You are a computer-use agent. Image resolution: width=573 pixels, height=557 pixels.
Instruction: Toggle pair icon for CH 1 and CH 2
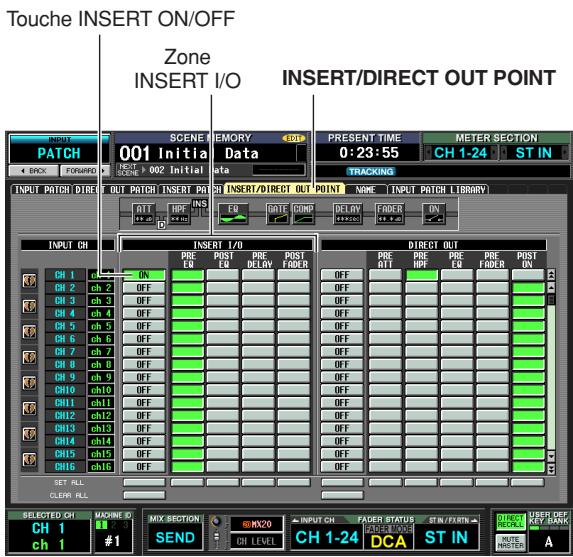[29, 281]
